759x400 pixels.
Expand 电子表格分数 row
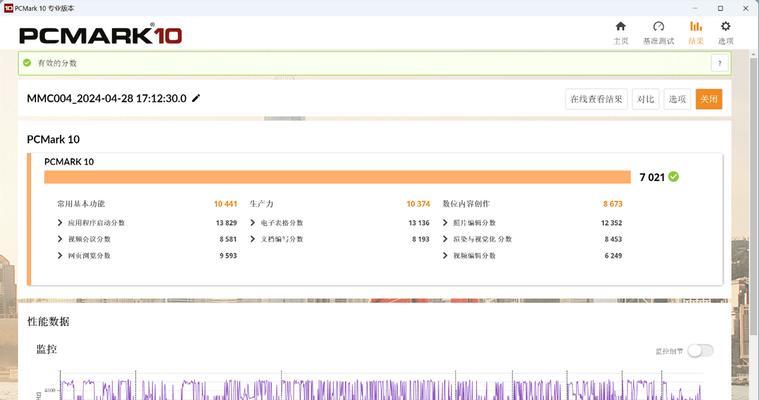(x=253, y=223)
